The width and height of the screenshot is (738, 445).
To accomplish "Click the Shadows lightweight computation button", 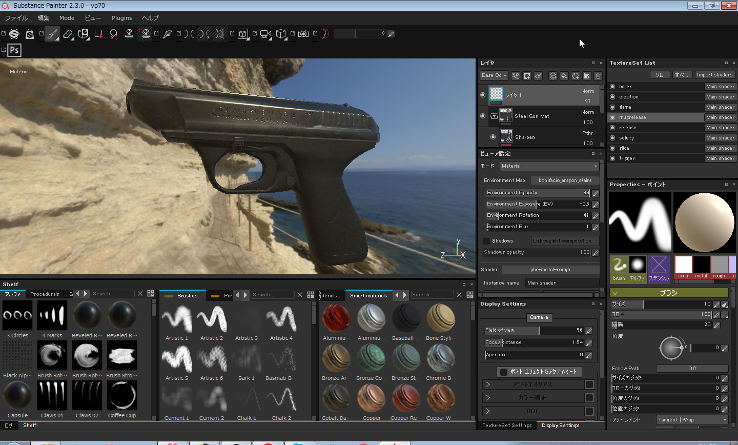I will coord(565,241).
